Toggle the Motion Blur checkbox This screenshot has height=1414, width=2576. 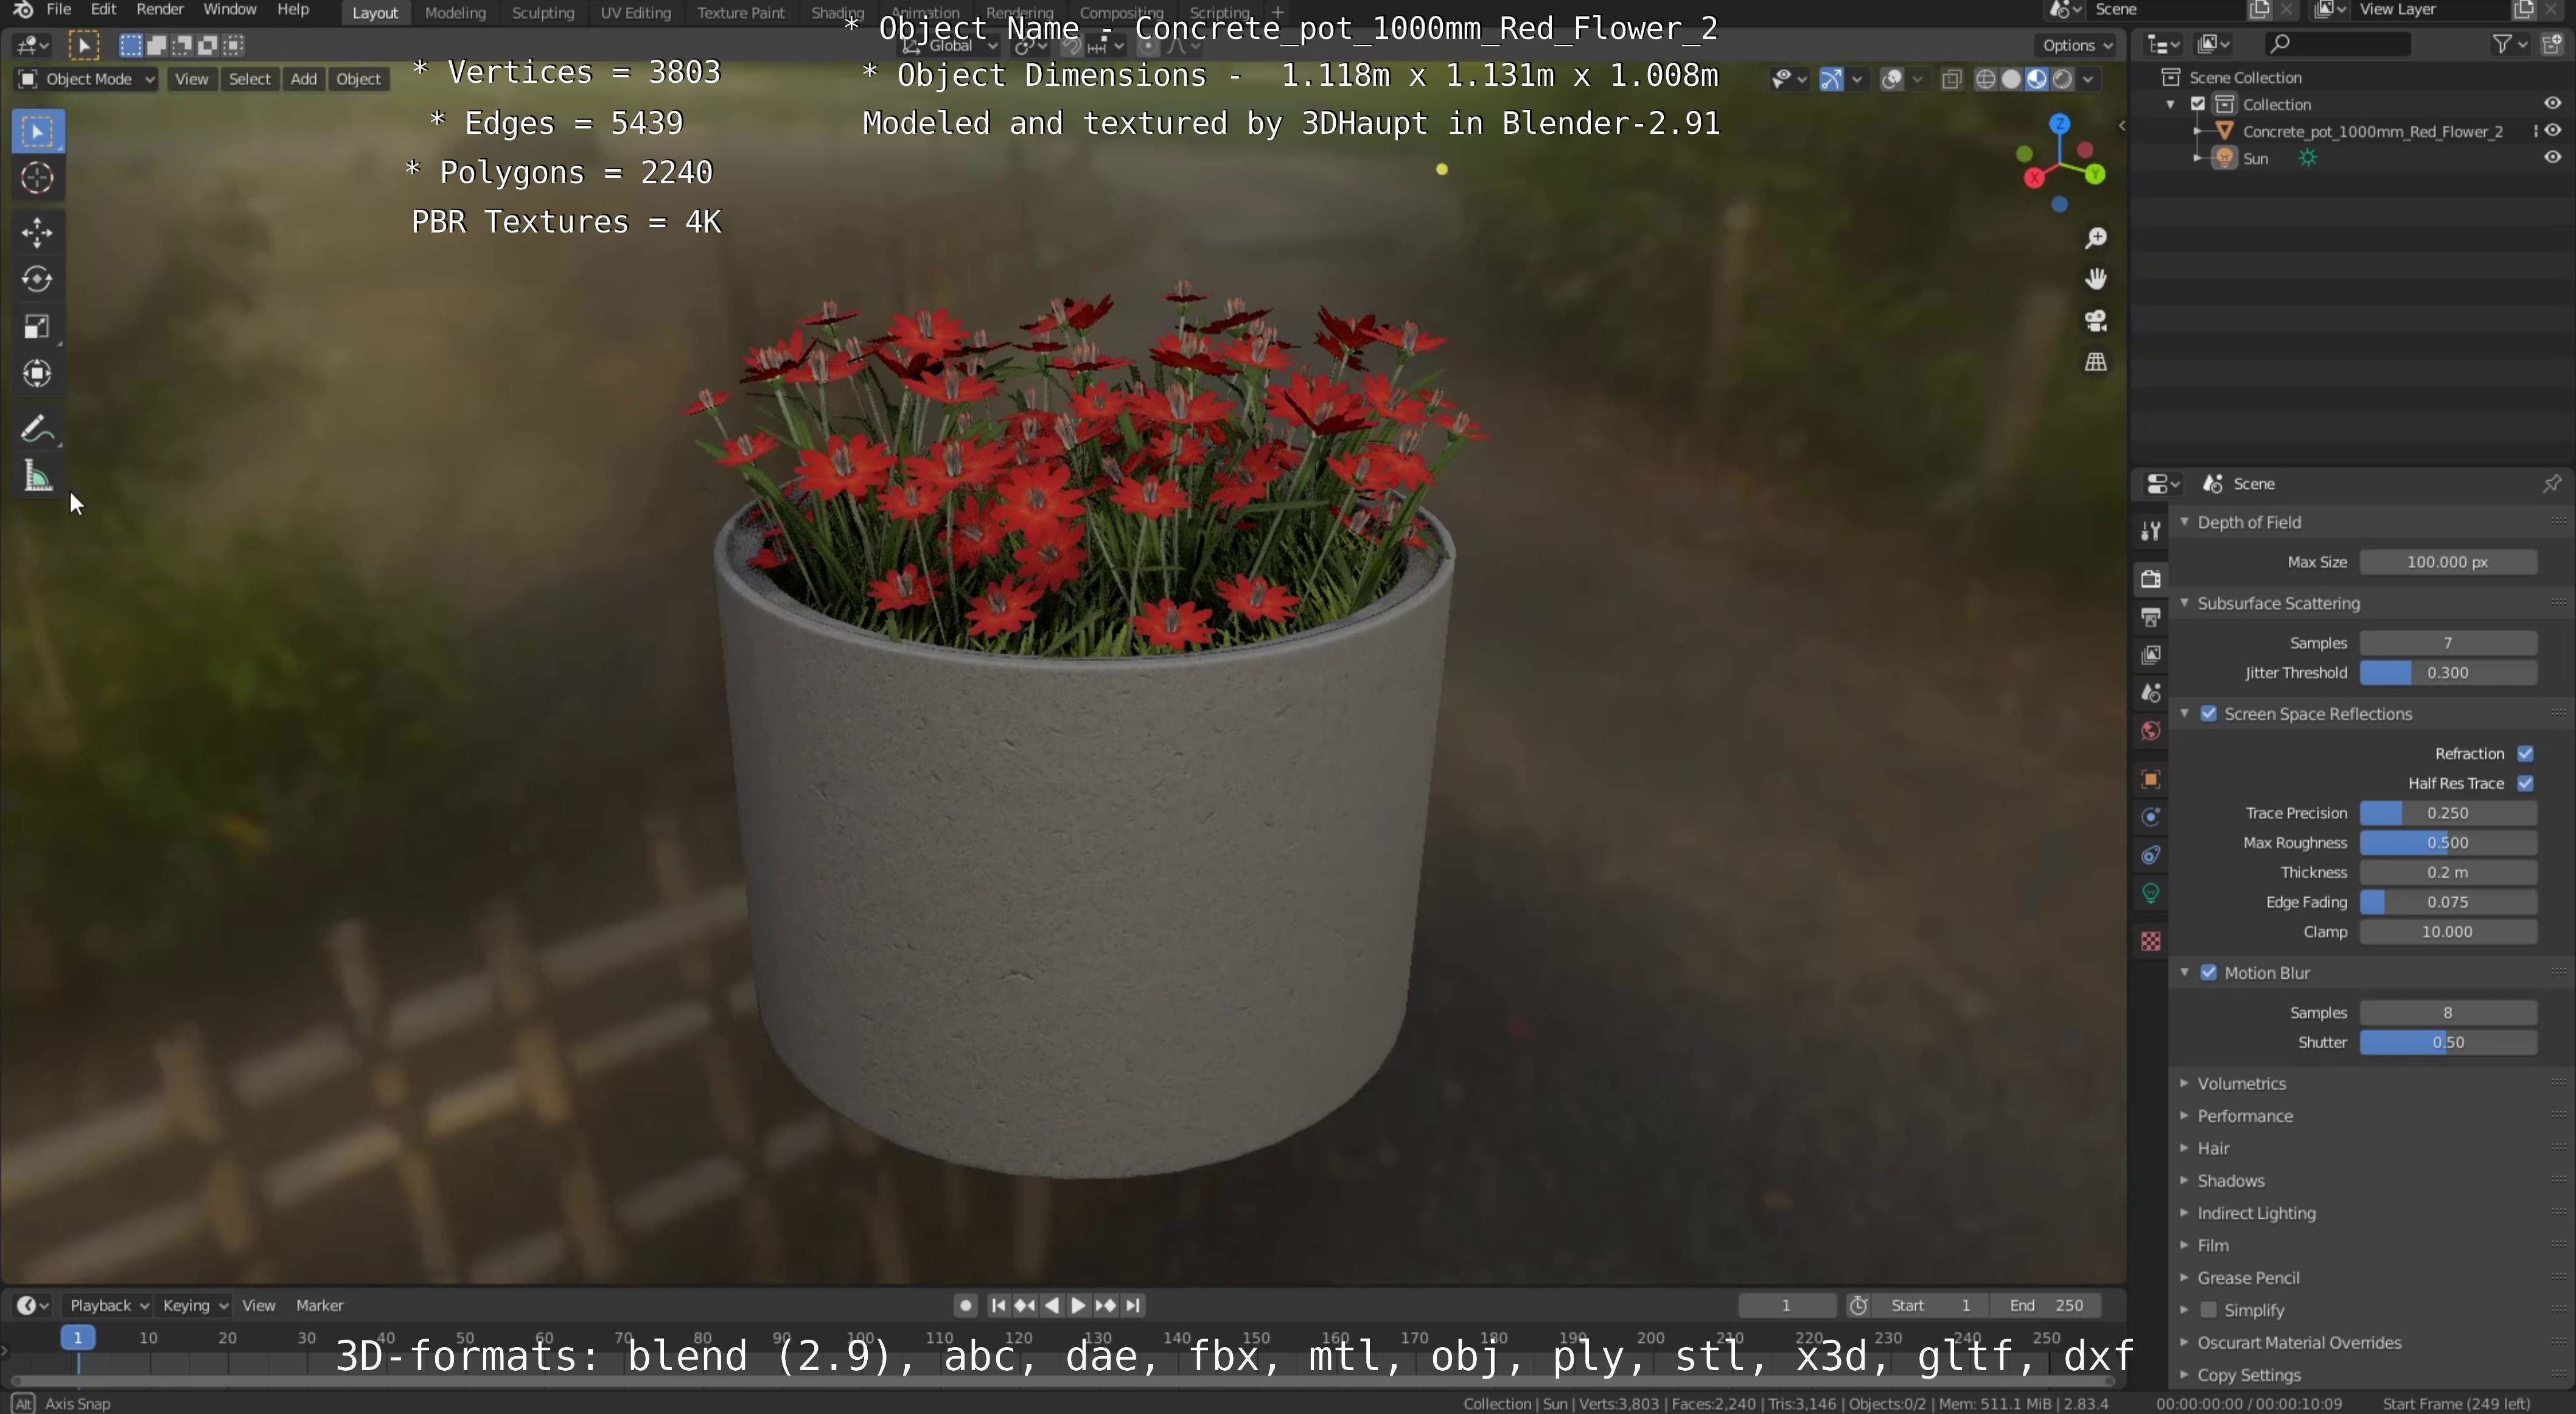tap(2209, 972)
